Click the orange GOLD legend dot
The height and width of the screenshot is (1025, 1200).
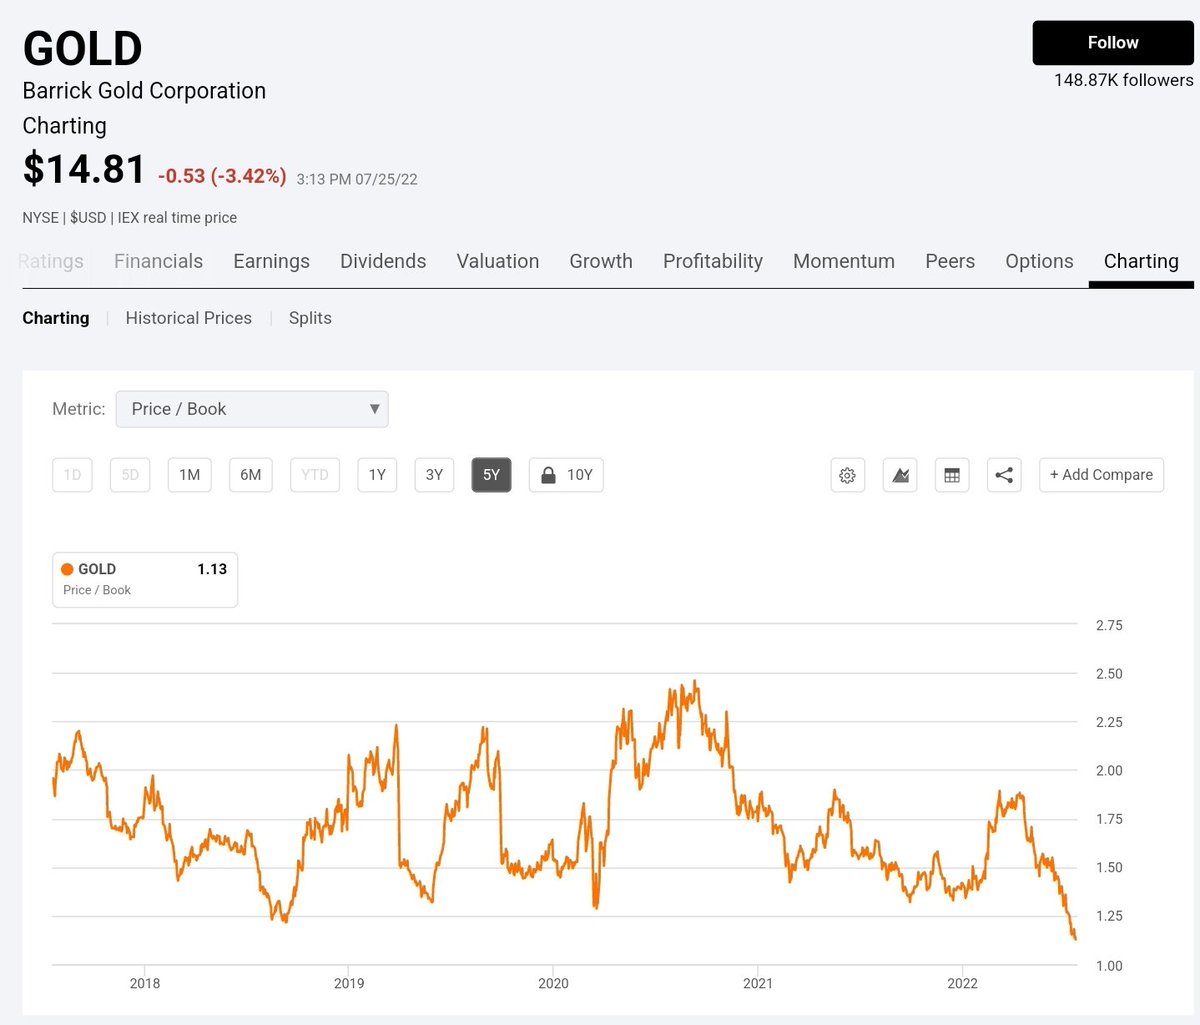coord(68,569)
